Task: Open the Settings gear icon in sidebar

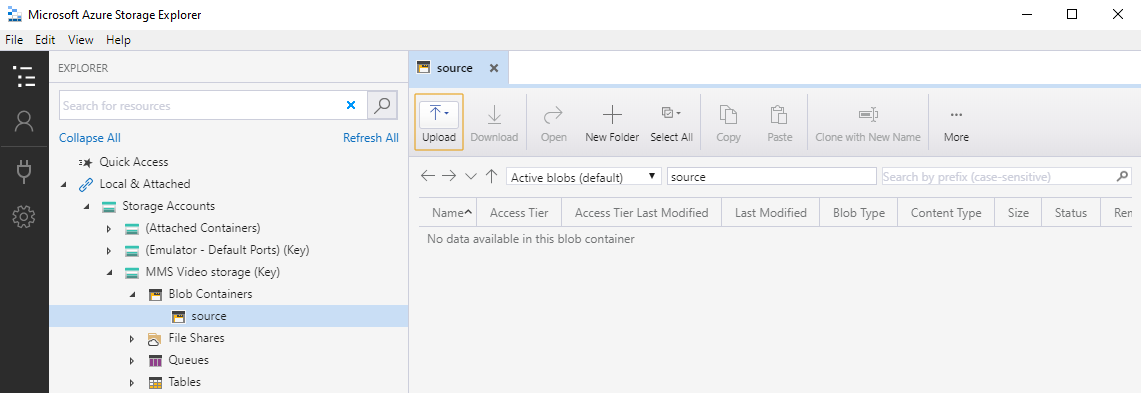Action: coord(24,216)
